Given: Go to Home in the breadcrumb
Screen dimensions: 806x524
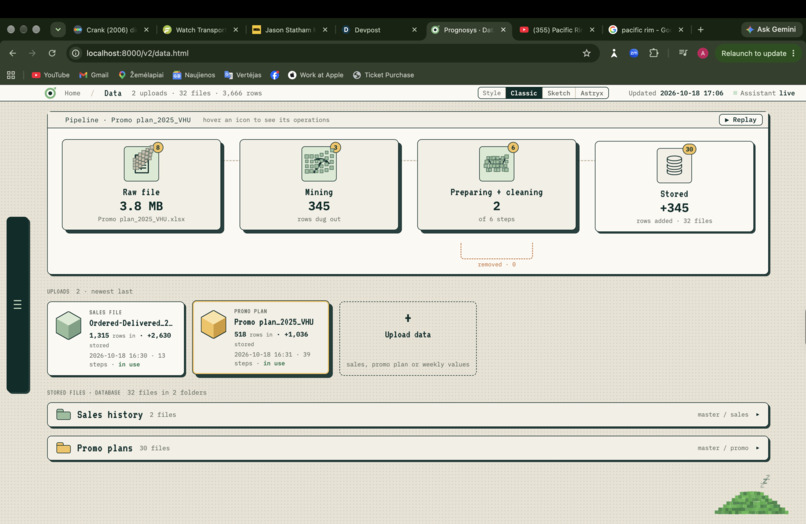Looking at the screenshot, I should point(72,93).
